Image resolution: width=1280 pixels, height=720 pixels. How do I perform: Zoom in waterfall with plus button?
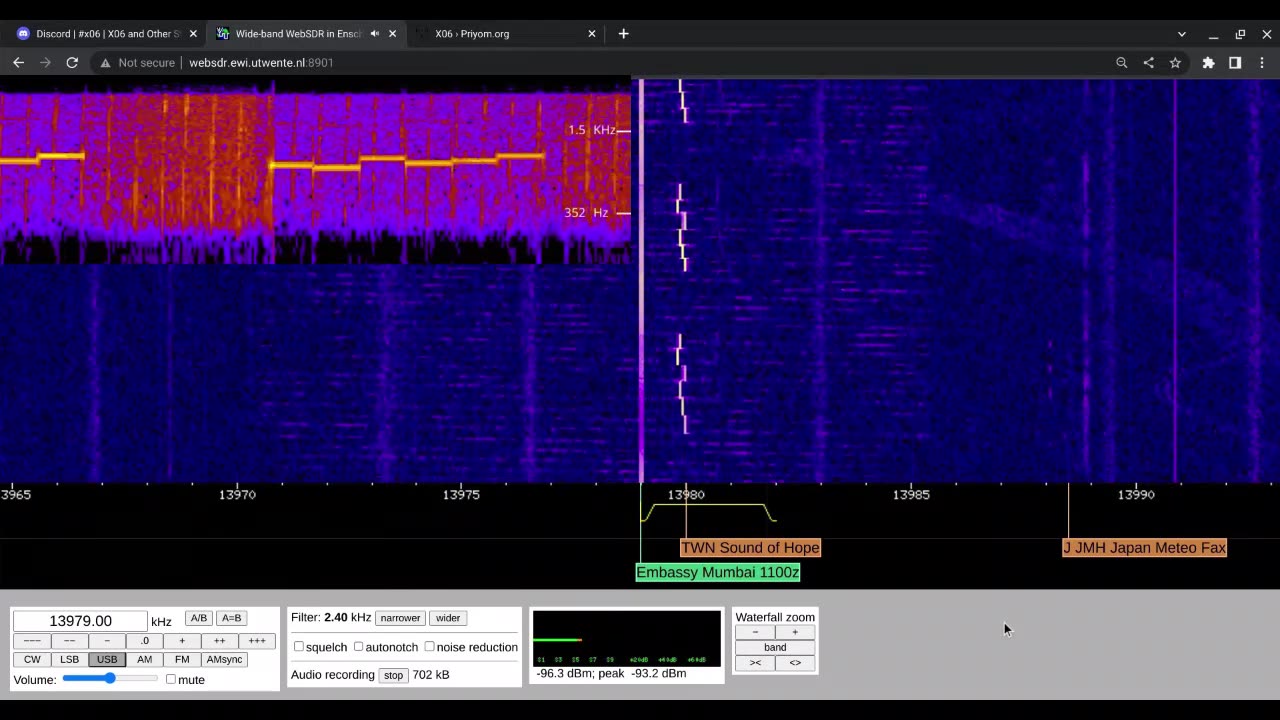[x=795, y=632]
